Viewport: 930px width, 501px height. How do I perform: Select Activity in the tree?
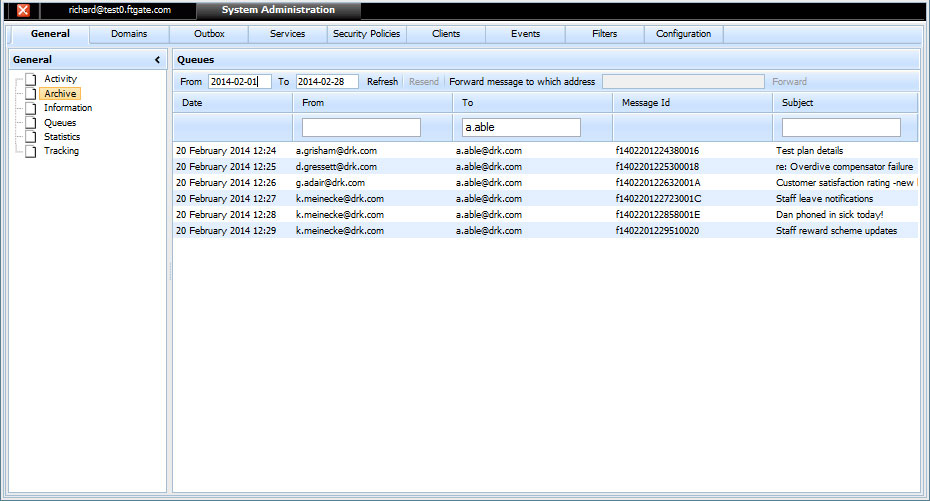60,79
